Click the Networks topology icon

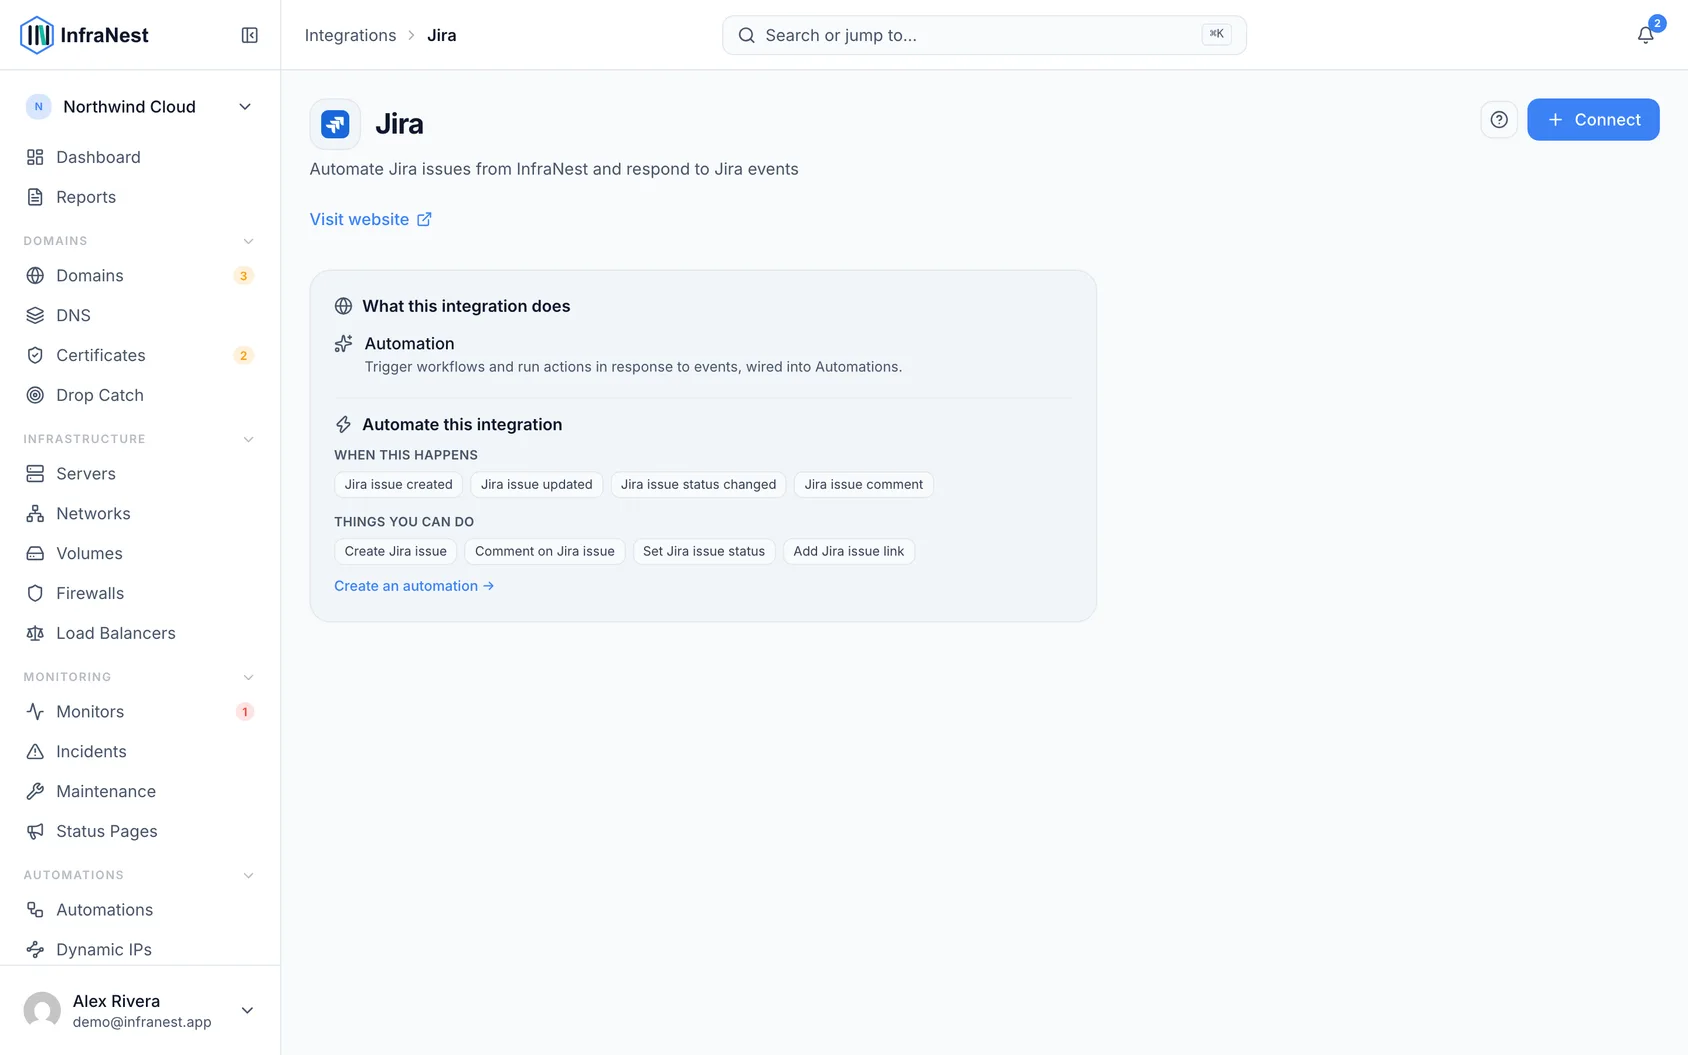click(x=35, y=513)
